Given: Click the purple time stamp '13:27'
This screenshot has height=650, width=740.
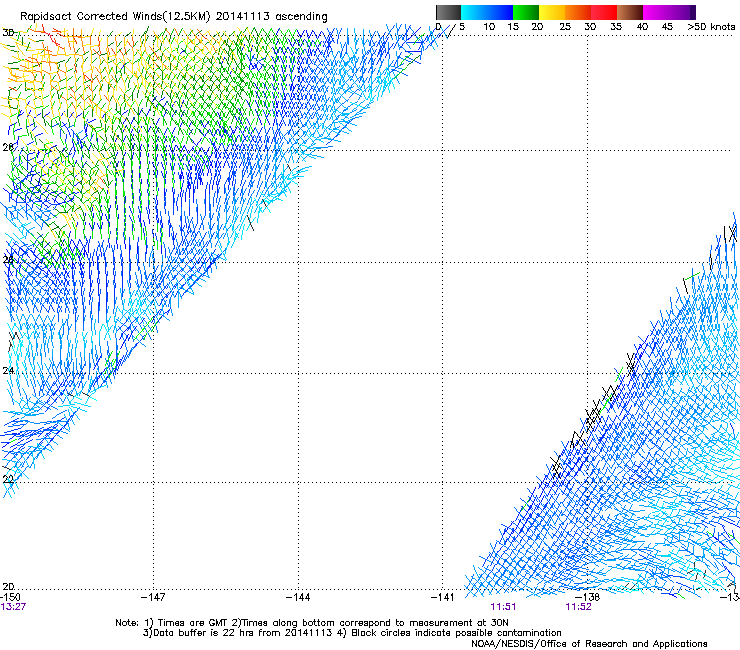Looking at the screenshot, I should (13, 607).
